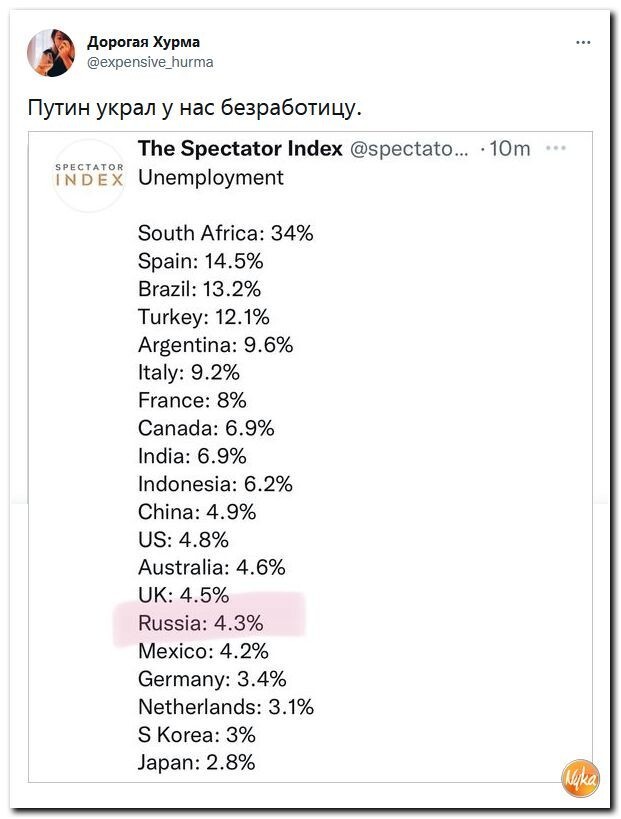Viewport: 621px width, 819px height.
Task: Open The Spectator Index account name
Action: pyautogui.click(x=240, y=149)
